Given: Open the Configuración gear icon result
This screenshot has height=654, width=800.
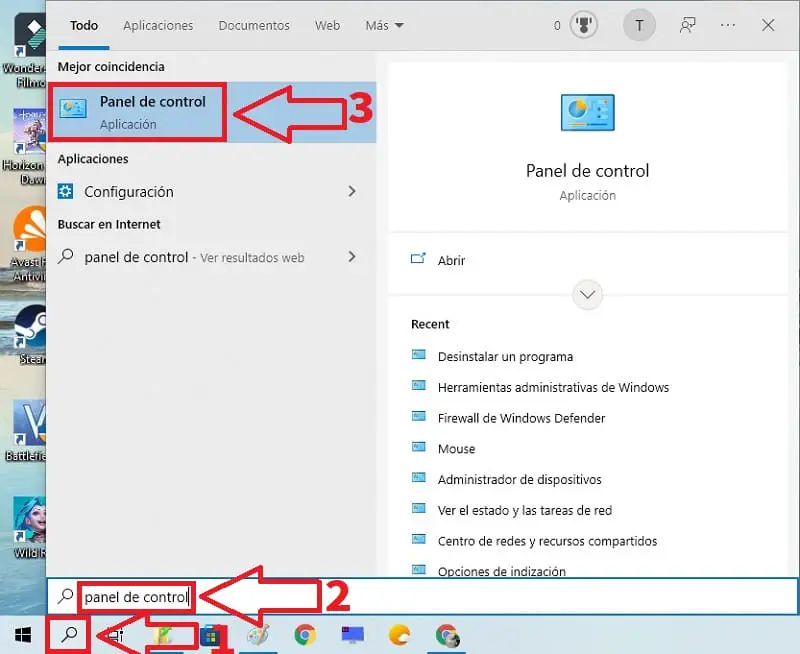Looking at the screenshot, I should [x=65, y=191].
